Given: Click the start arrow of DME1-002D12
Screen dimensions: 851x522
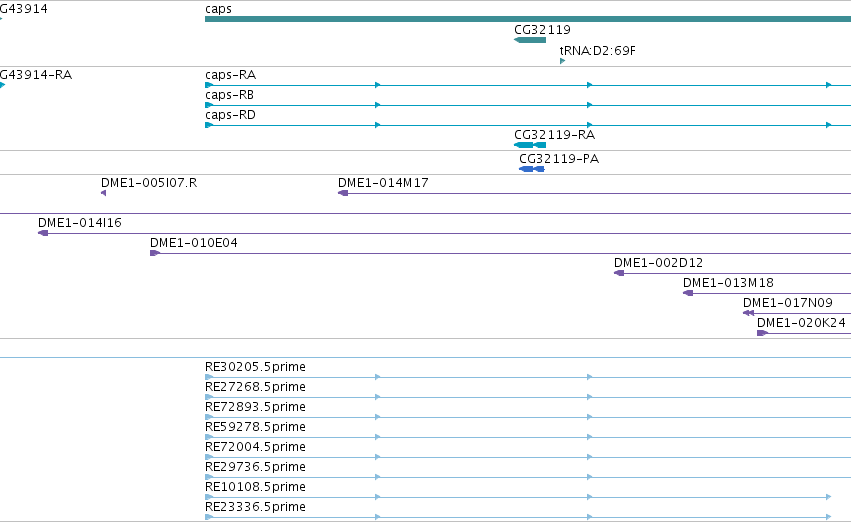Looking at the screenshot, I should coord(619,273).
